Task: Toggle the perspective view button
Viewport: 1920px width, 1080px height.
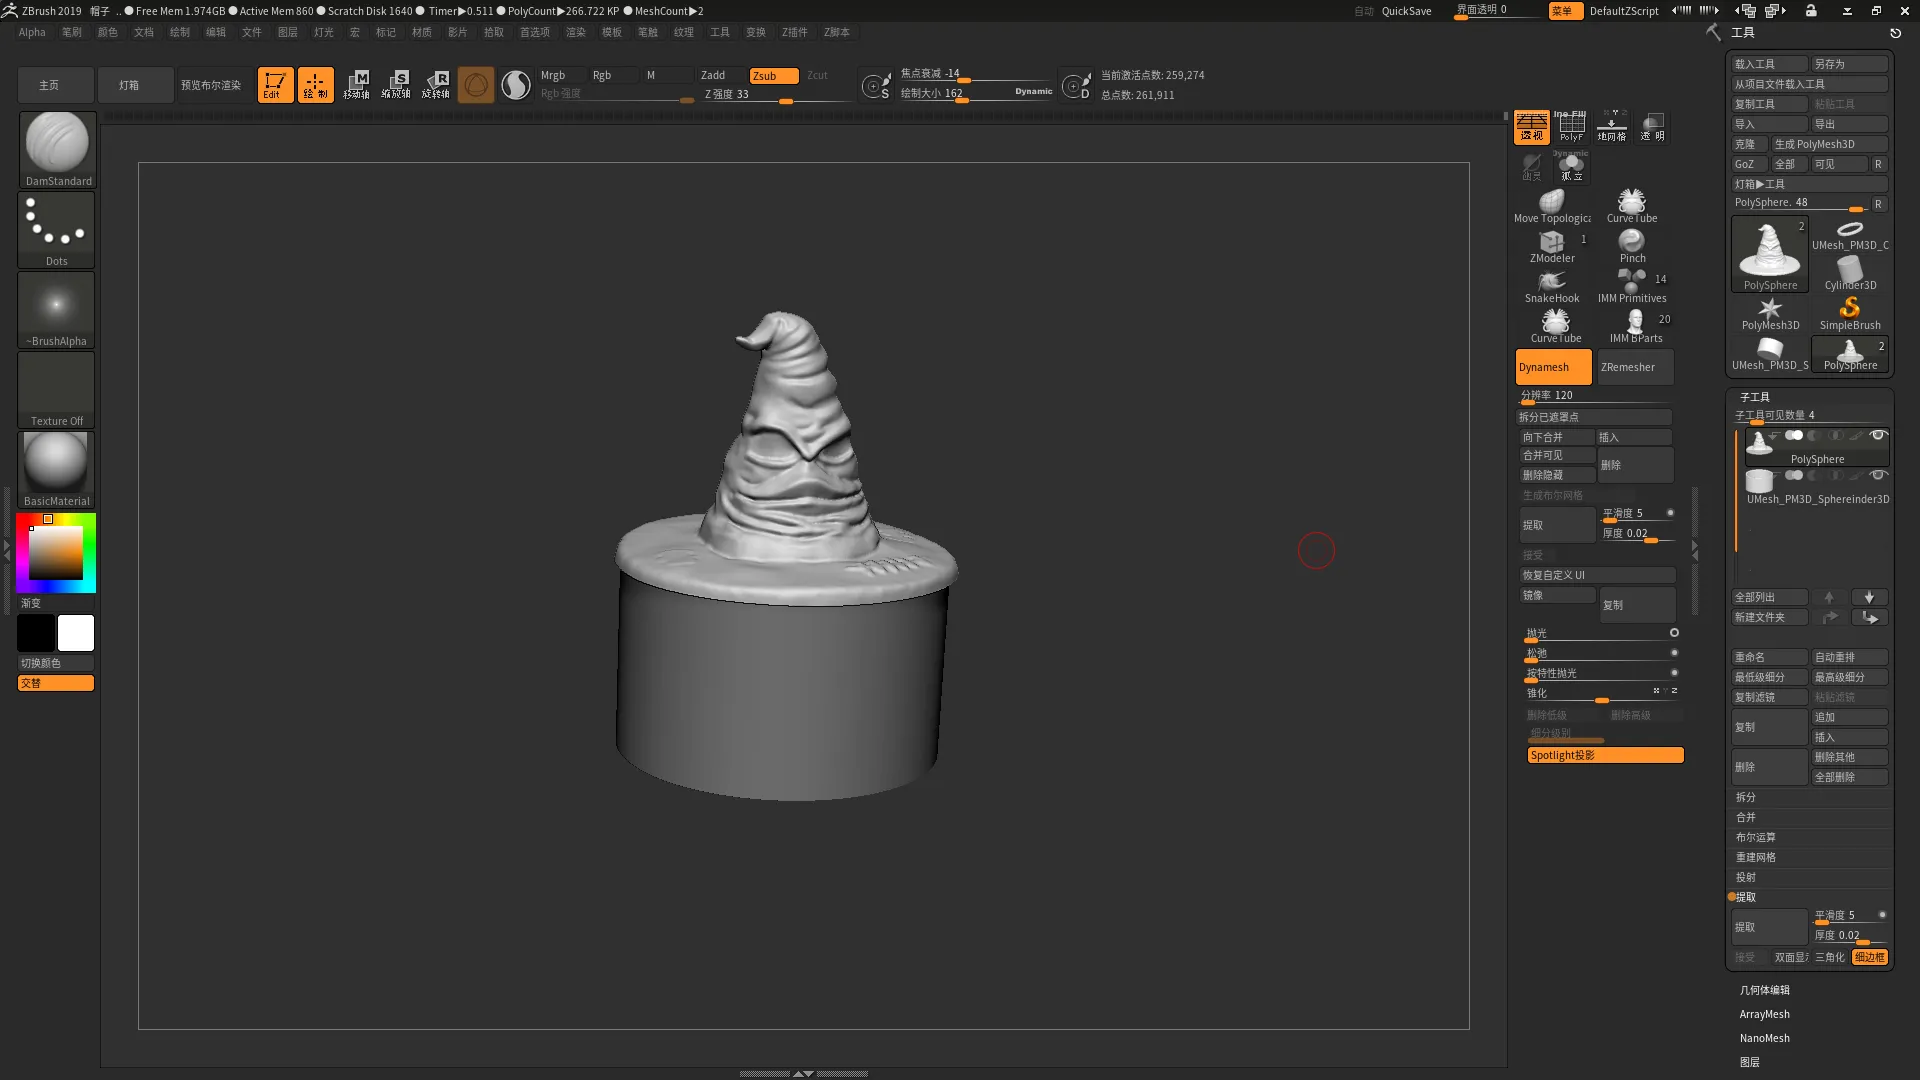Action: point(1531,126)
